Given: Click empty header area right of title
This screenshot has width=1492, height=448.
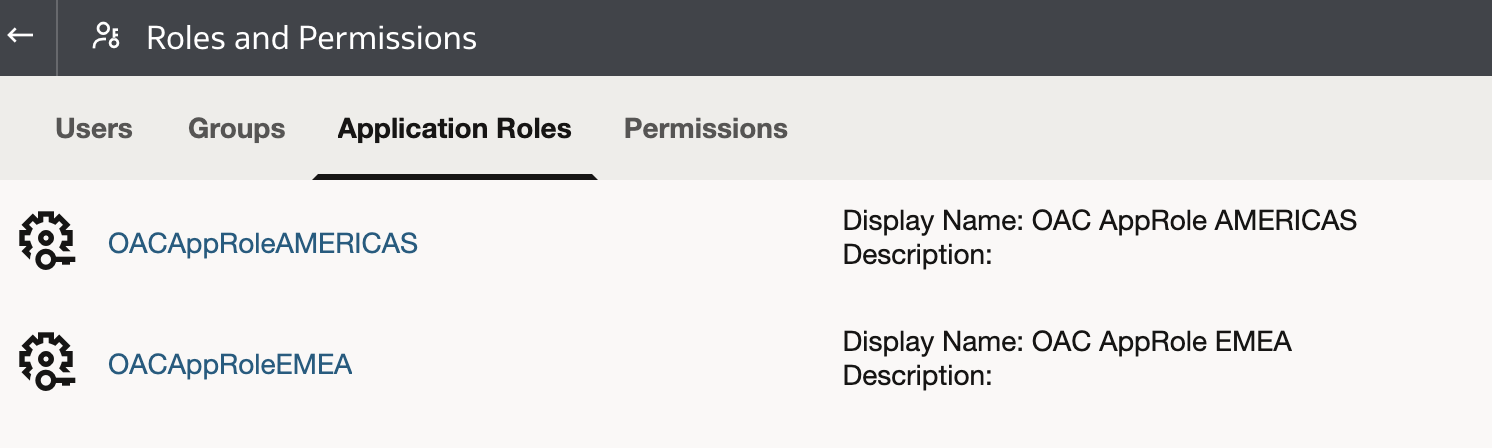Looking at the screenshot, I should click(980, 38).
